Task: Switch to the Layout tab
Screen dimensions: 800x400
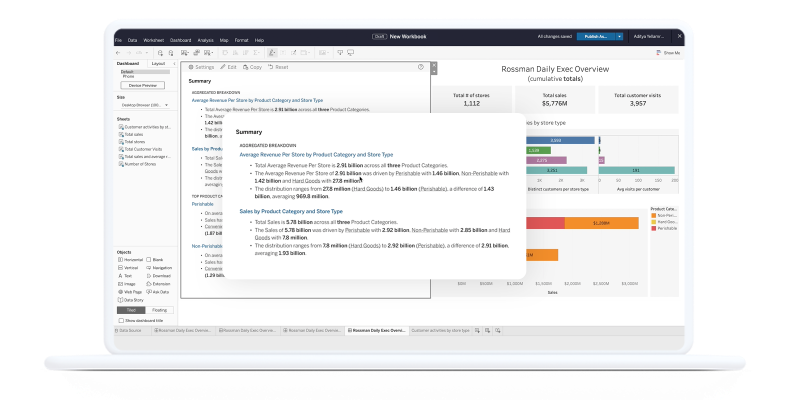Action: pyautogui.click(x=158, y=64)
